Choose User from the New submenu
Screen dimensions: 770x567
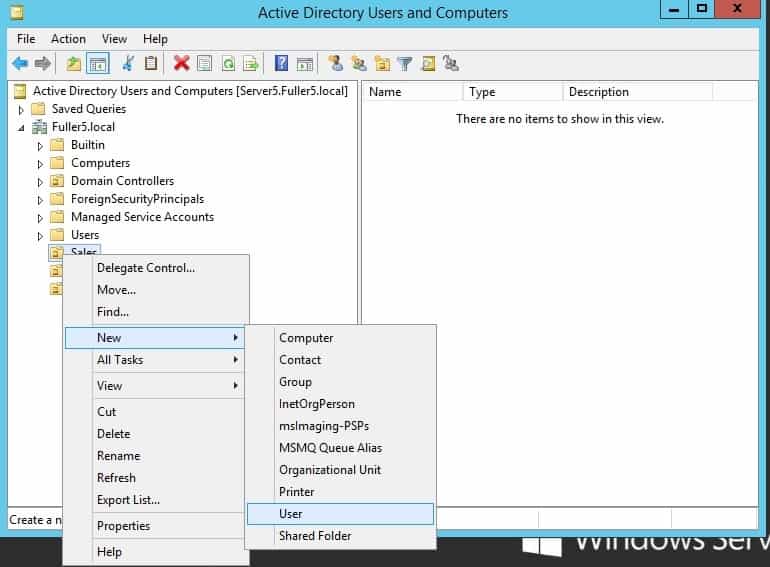coord(340,514)
